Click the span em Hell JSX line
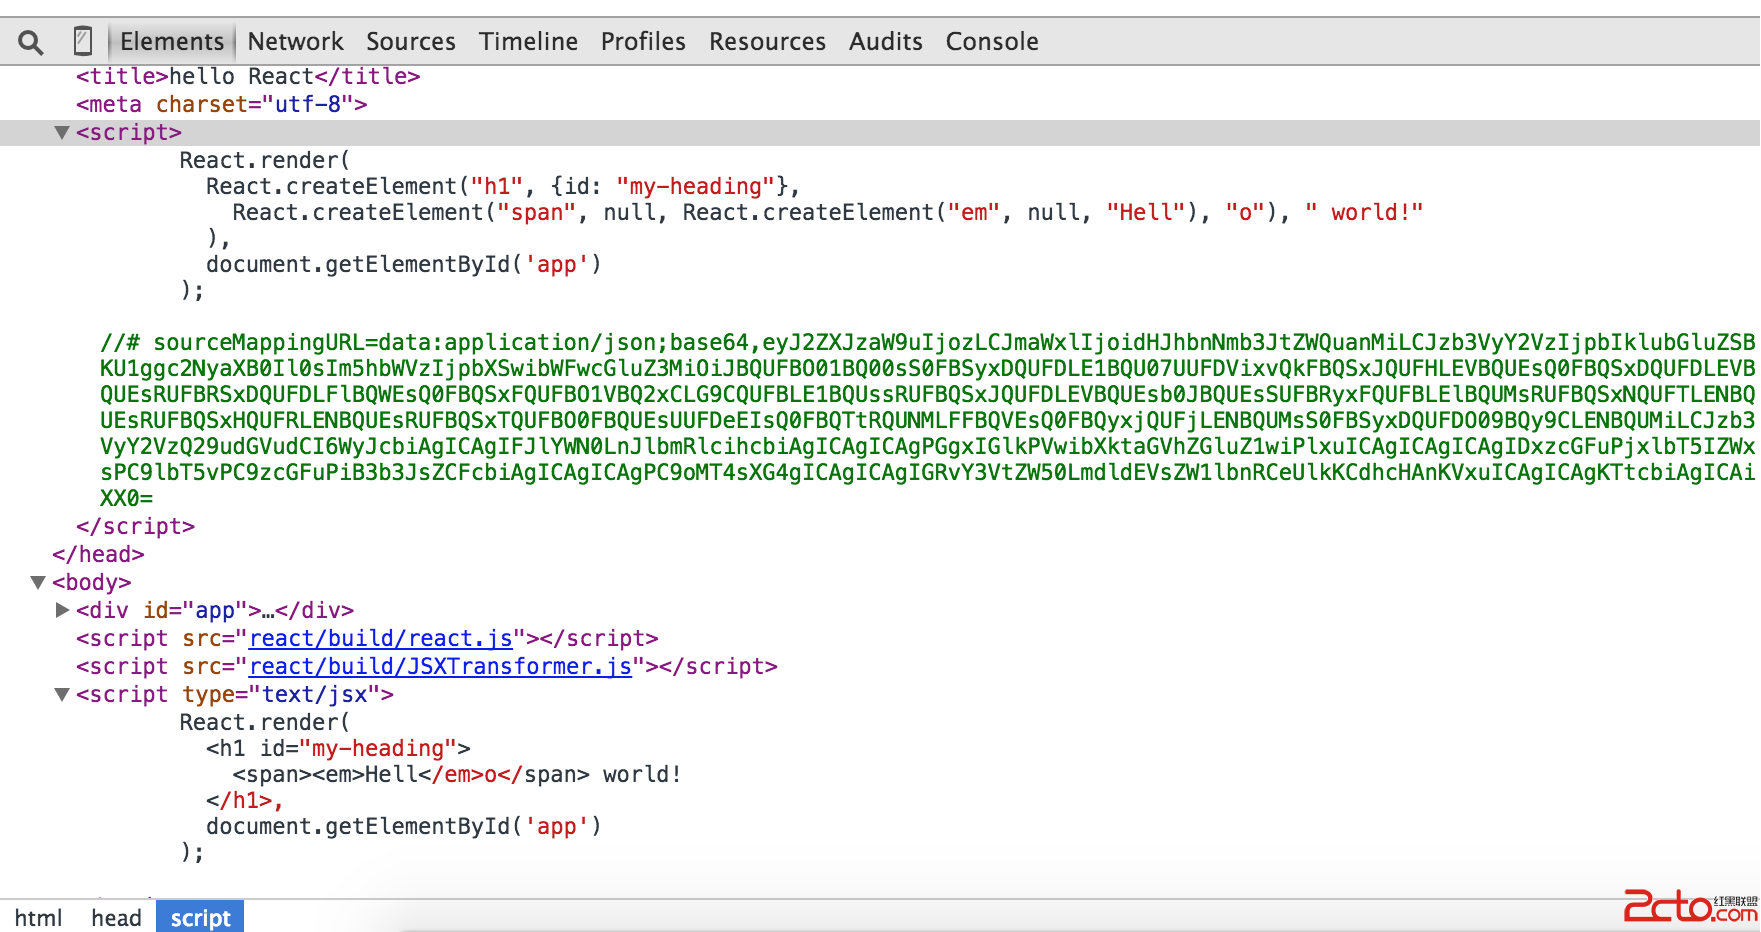Screen dimensions: 1761x932 click(457, 775)
